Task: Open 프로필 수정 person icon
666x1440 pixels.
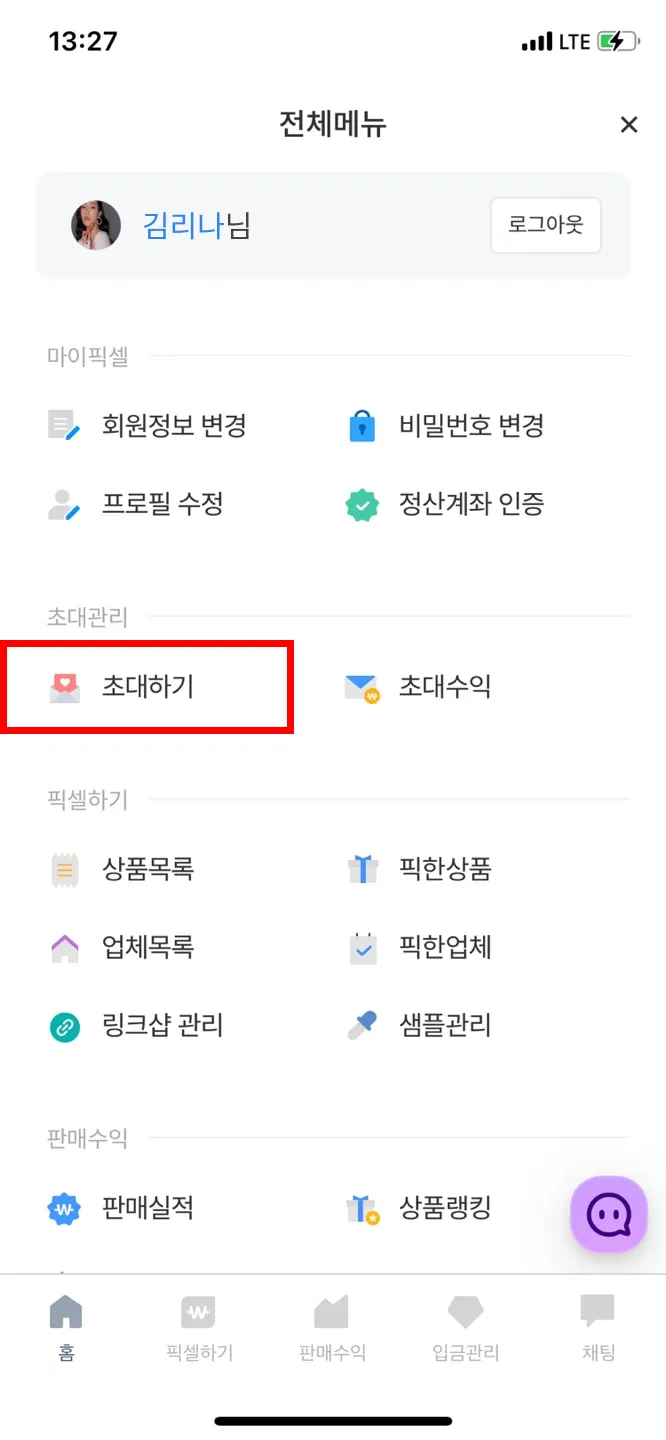Action: (64, 504)
